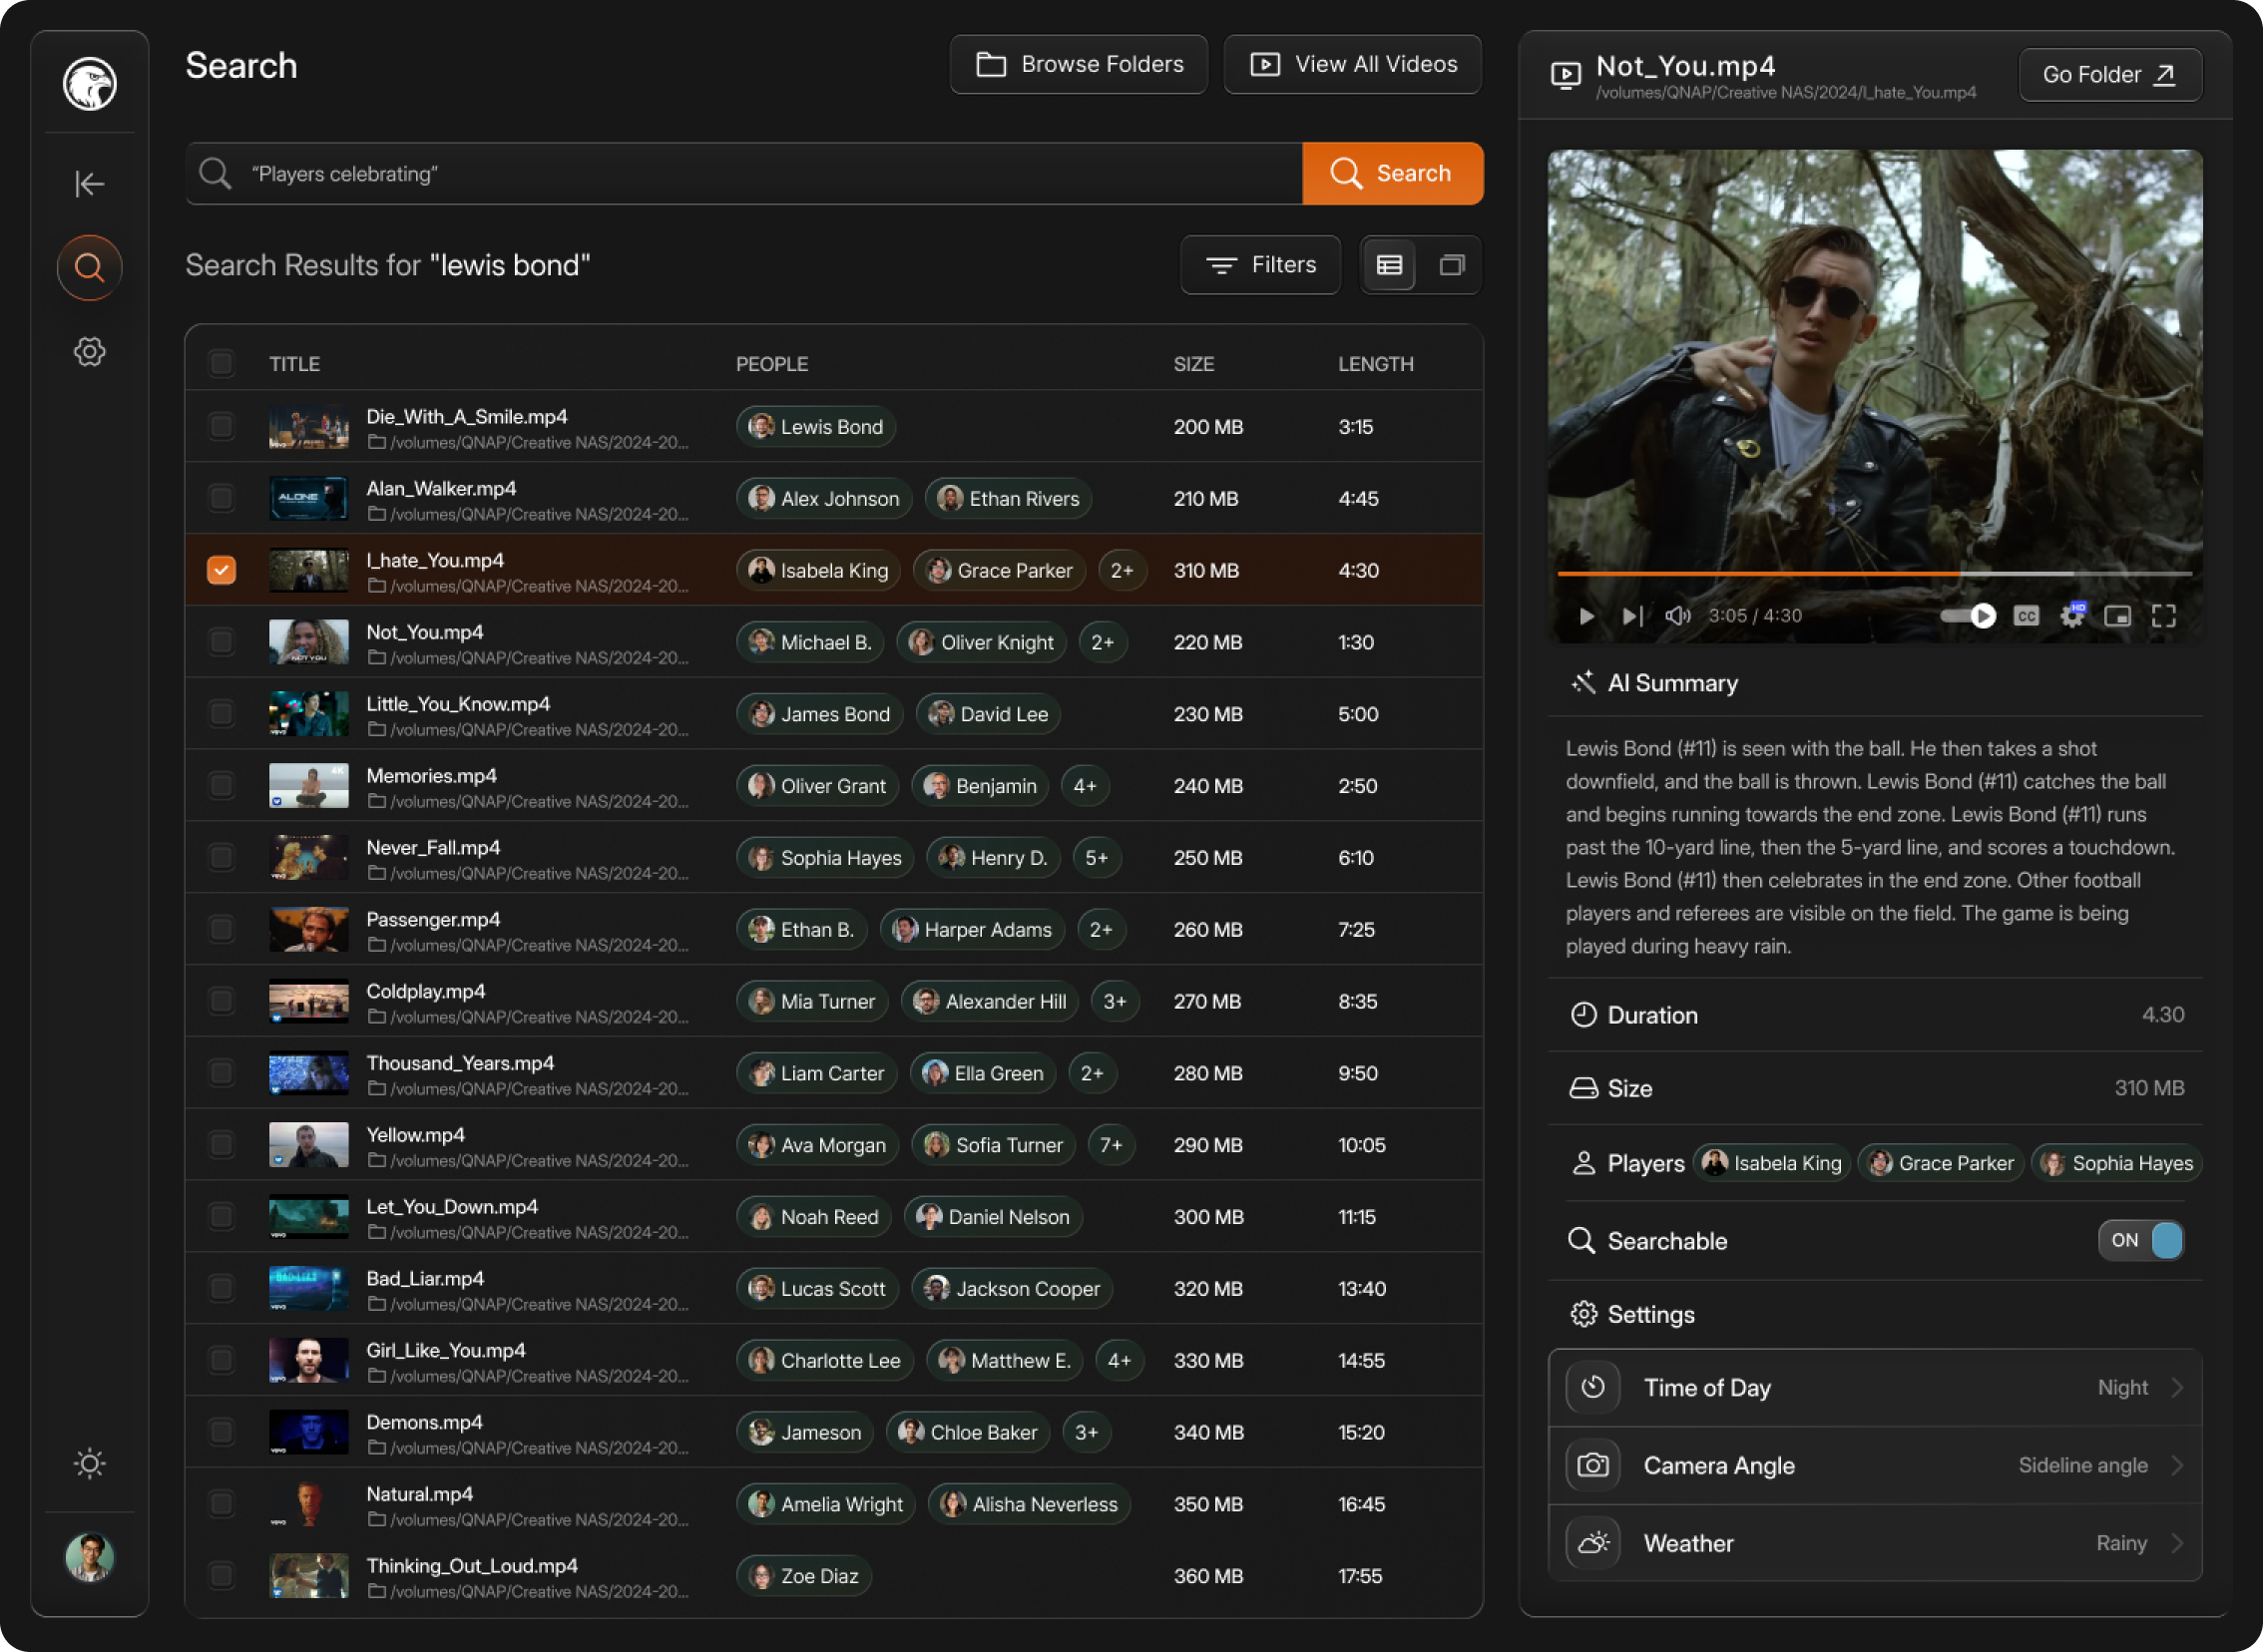This screenshot has width=2263, height=1652.
Task: Select View All Videos
Action: [x=1352, y=64]
